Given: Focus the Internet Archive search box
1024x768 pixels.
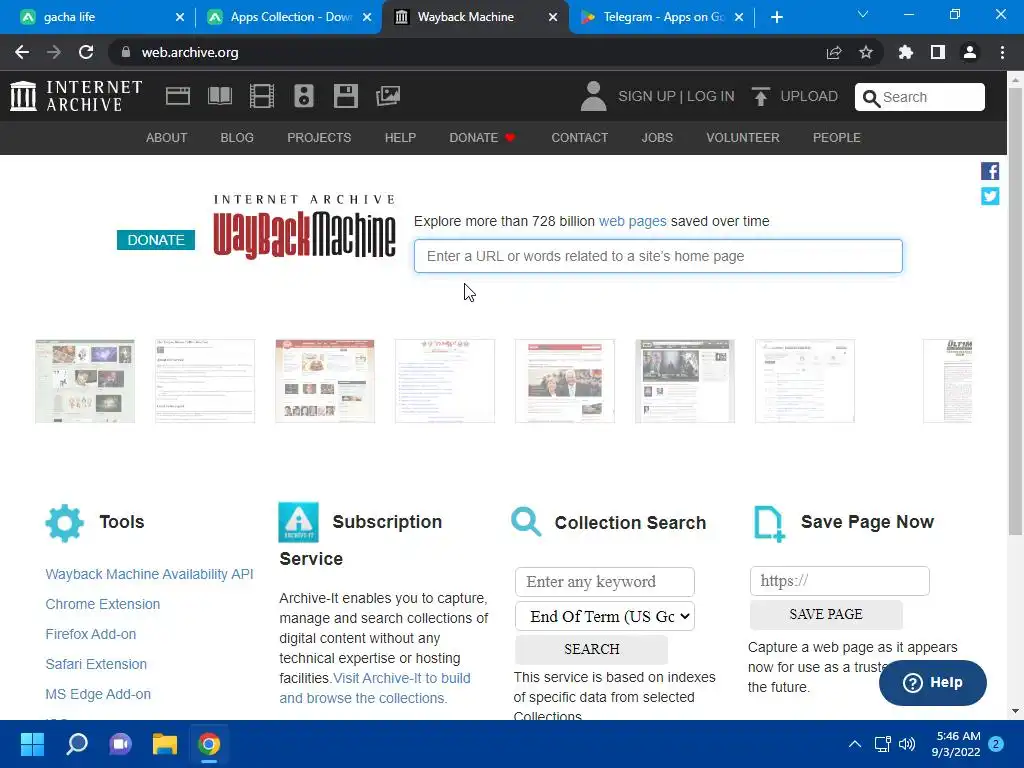Looking at the screenshot, I should tap(920, 97).
